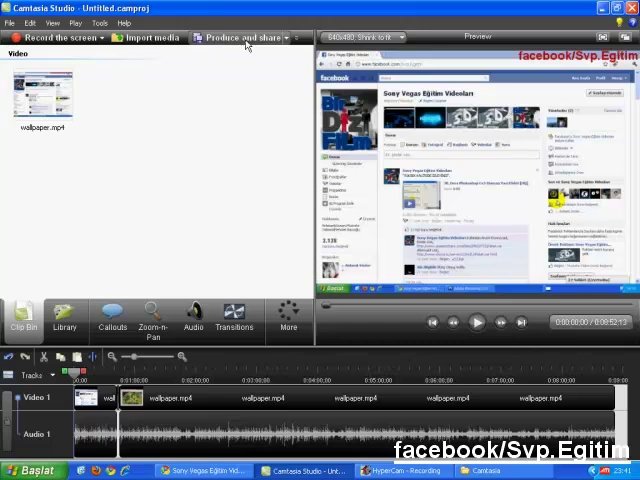Toggle the Video 1 track lock

(x=7, y=422)
